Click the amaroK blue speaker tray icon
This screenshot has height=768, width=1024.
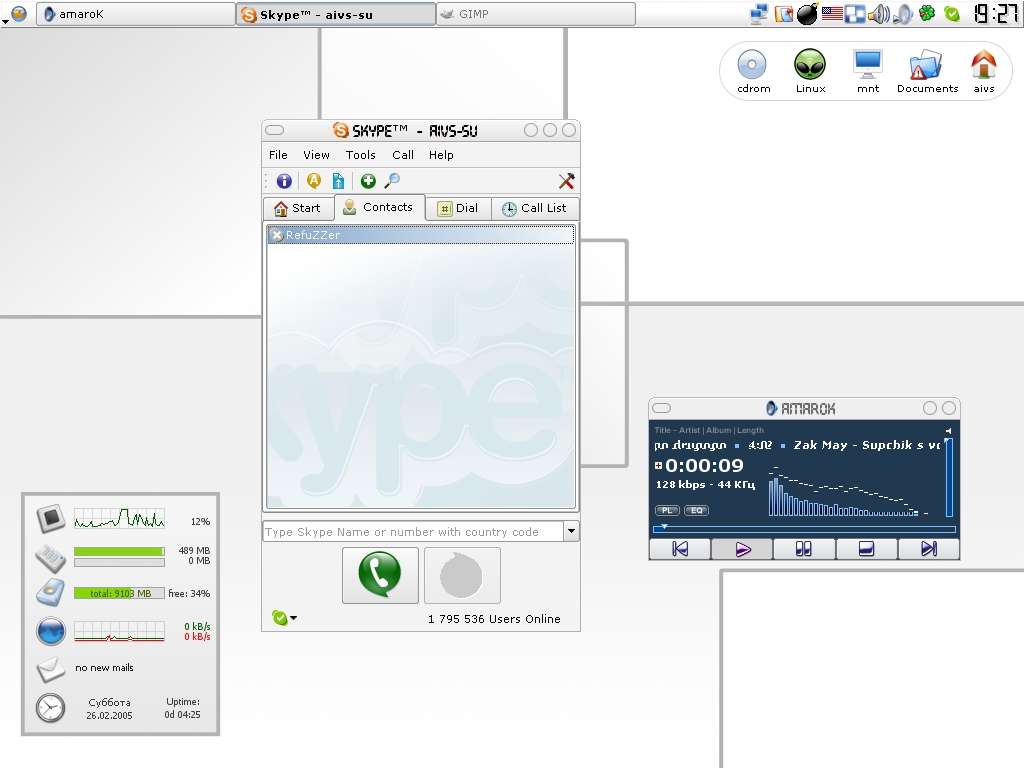pos(903,14)
